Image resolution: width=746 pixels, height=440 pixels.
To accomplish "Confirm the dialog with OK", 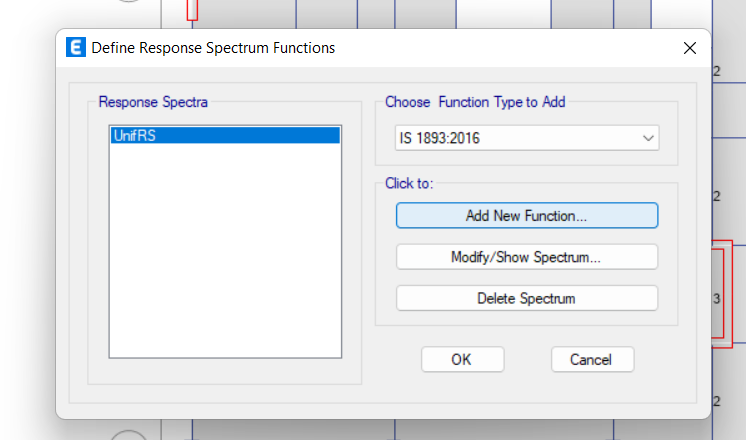I will point(462,360).
